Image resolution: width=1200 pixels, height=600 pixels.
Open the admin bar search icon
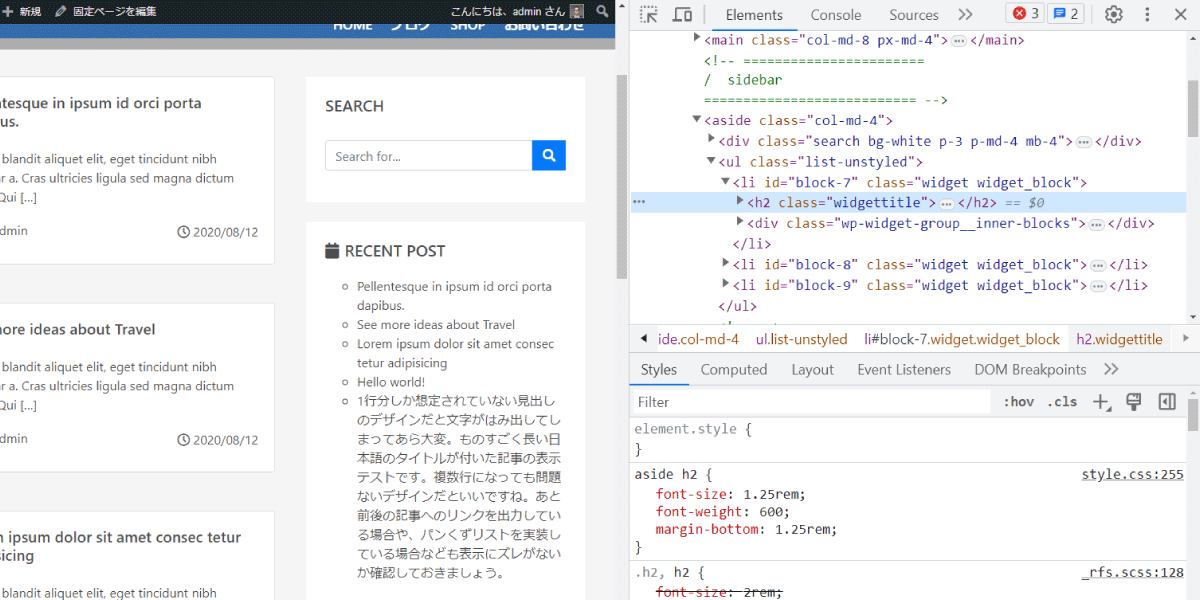(602, 11)
